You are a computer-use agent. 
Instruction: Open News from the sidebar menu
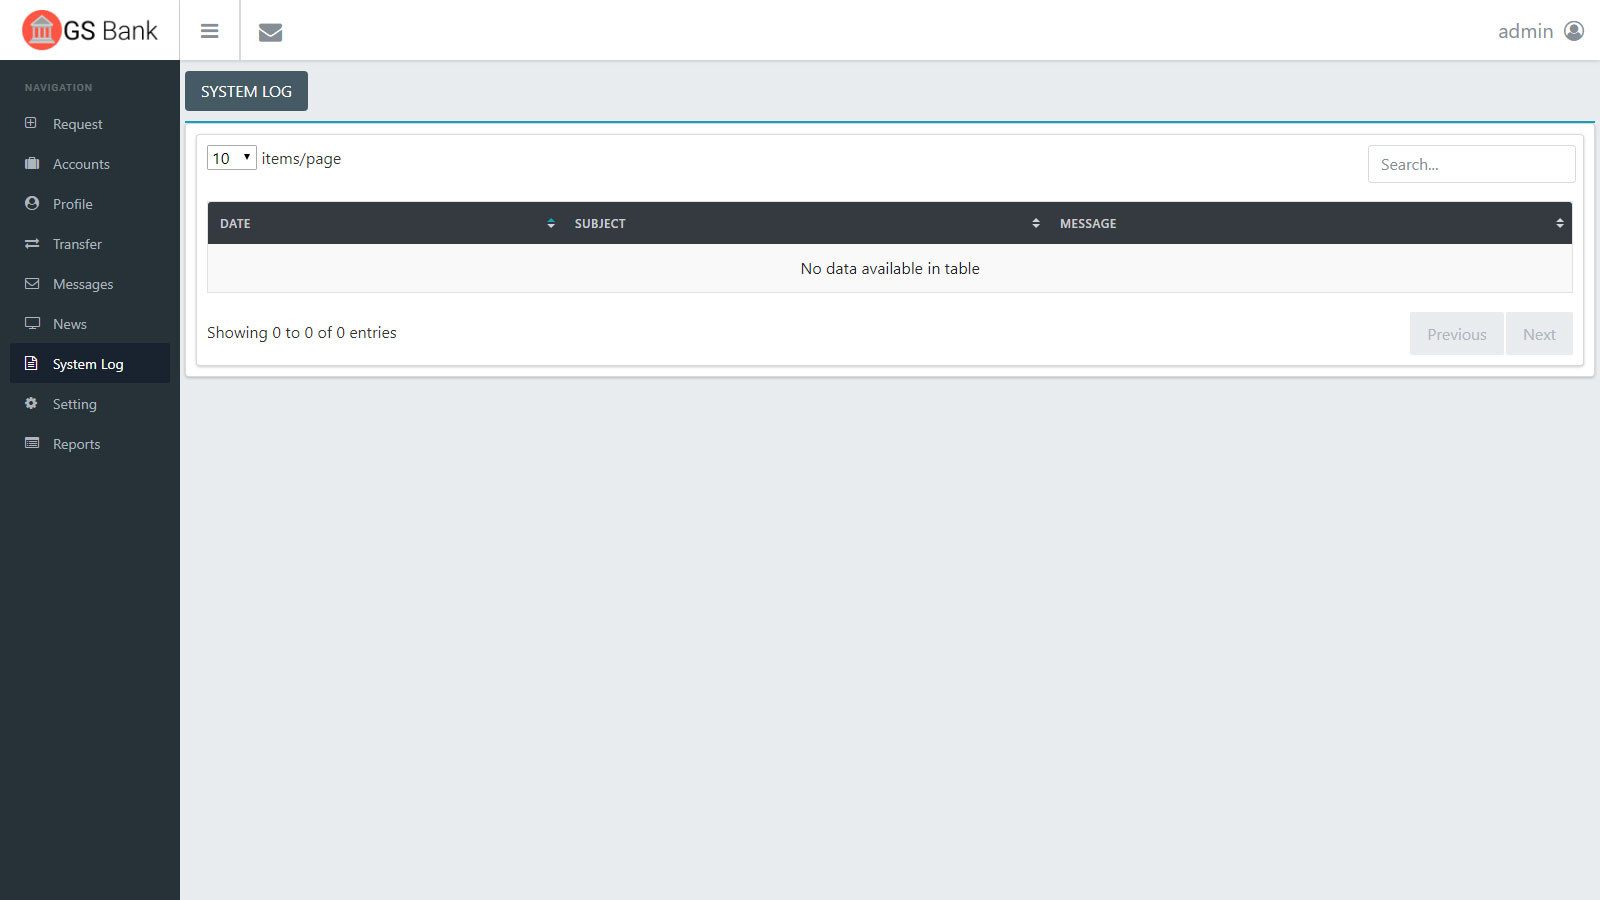69,324
